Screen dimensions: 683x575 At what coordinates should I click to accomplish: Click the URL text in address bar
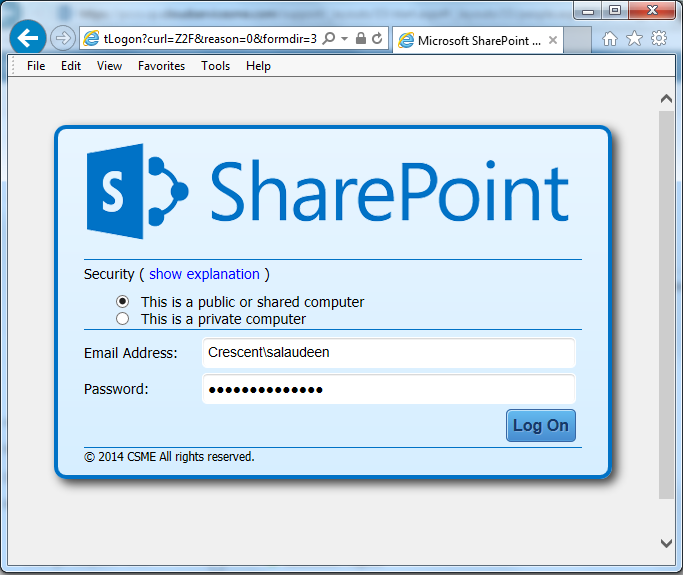[210, 39]
